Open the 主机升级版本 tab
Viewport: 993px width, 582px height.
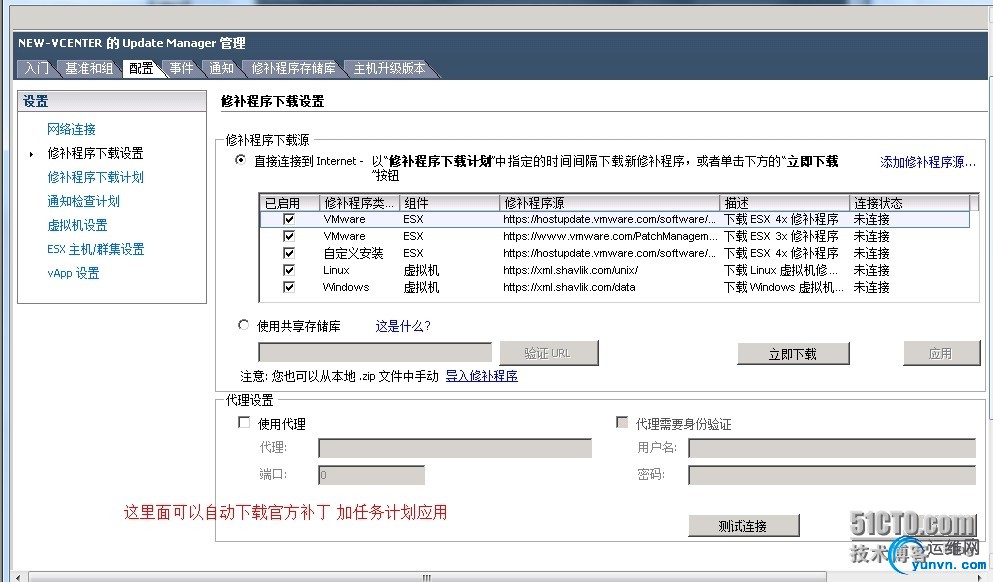pos(389,68)
